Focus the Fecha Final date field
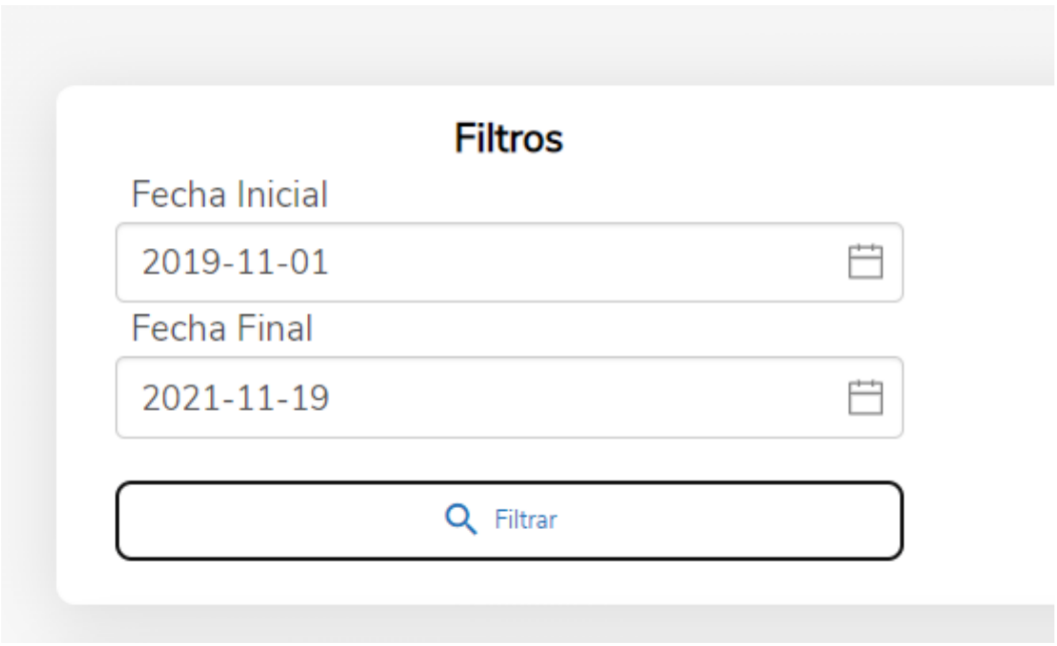This screenshot has height=646, width=1057. [510, 397]
